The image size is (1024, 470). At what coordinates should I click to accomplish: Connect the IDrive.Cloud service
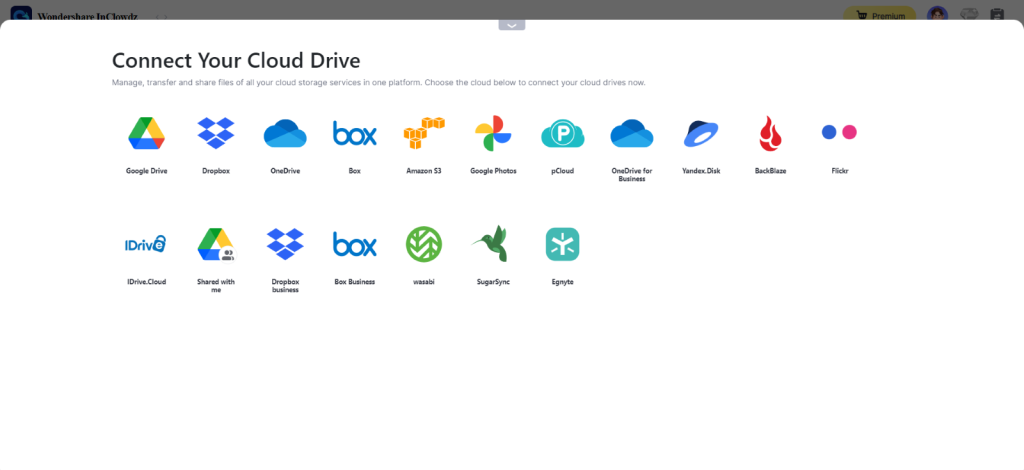146,244
